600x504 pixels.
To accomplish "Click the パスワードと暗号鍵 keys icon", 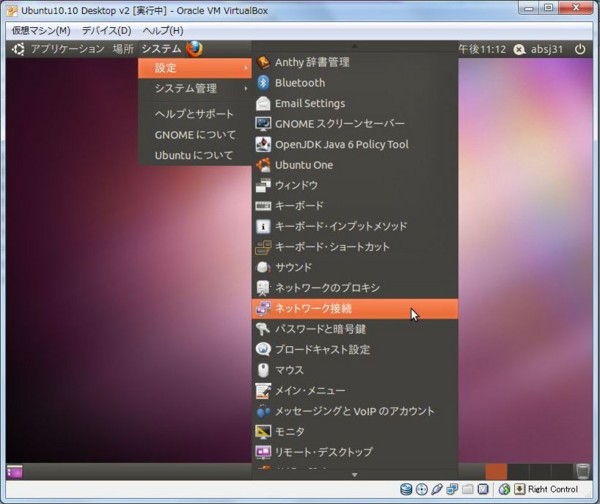I will tap(263, 329).
